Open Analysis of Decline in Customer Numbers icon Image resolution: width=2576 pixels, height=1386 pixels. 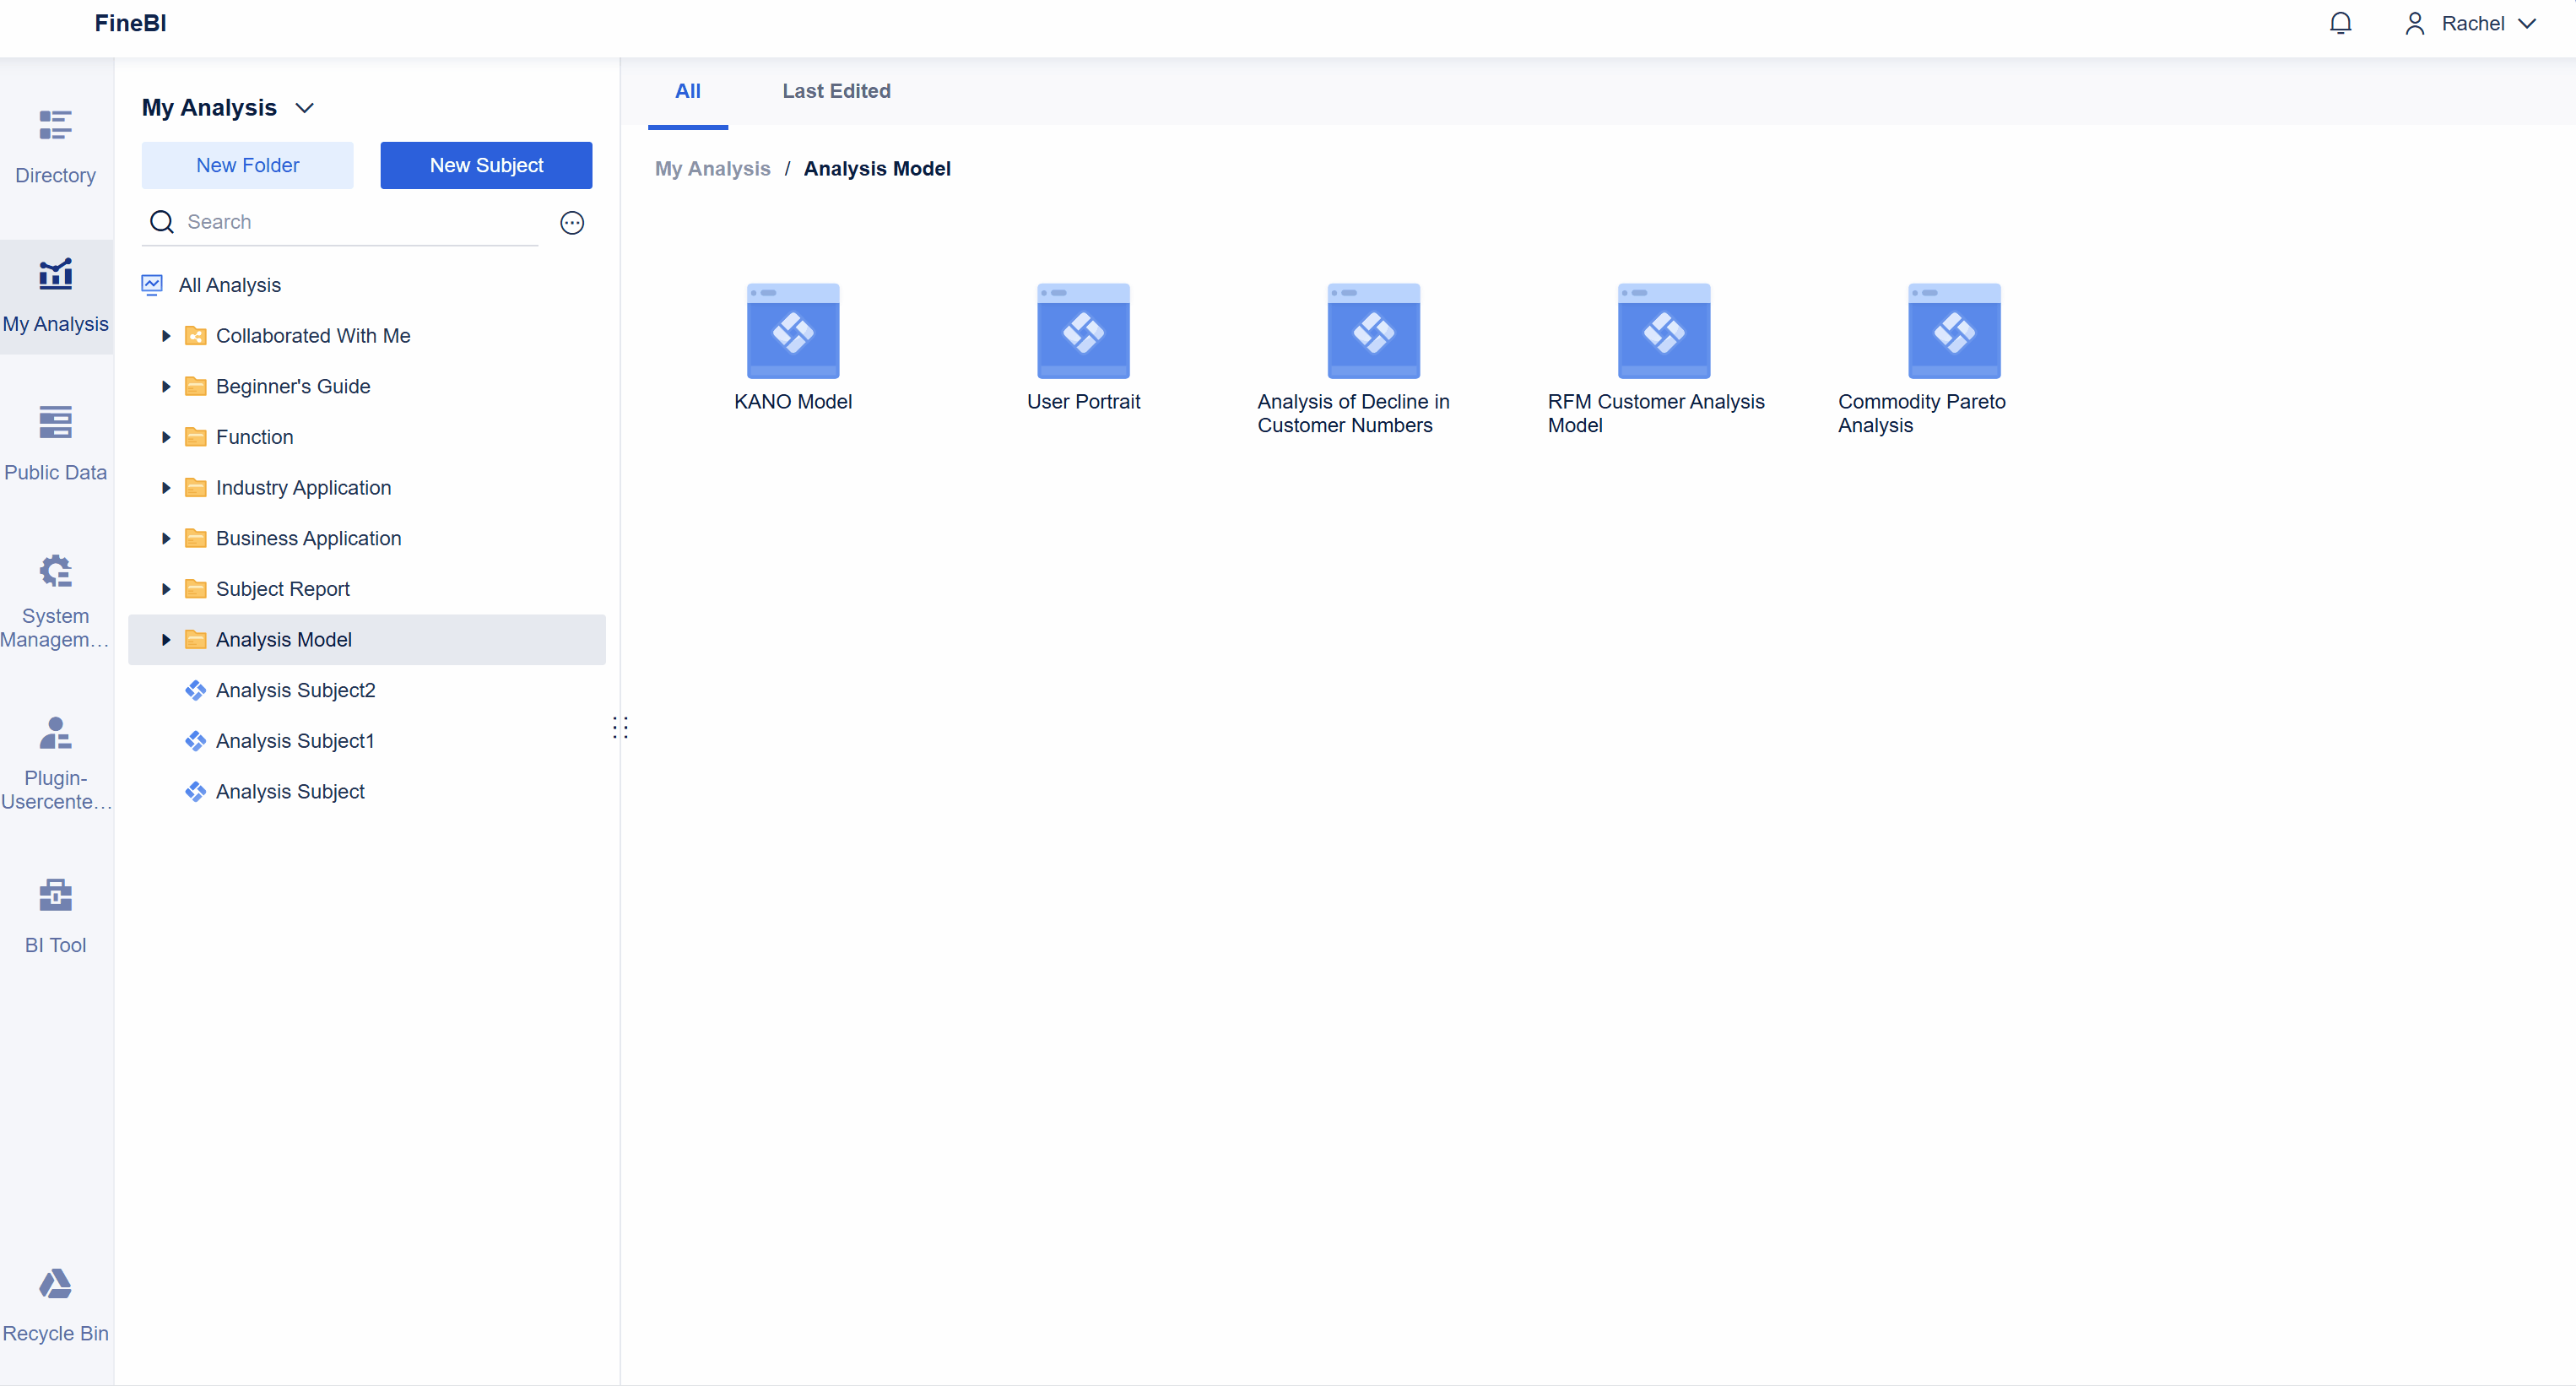[x=1373, y=331]
